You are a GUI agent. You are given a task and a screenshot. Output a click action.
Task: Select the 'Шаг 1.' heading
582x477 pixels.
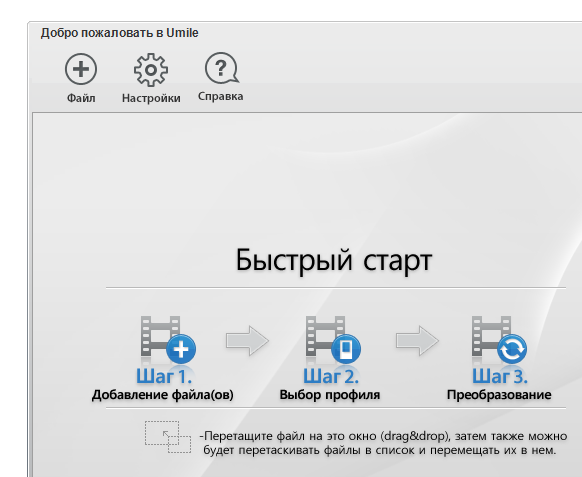click(x=164, y=376)
